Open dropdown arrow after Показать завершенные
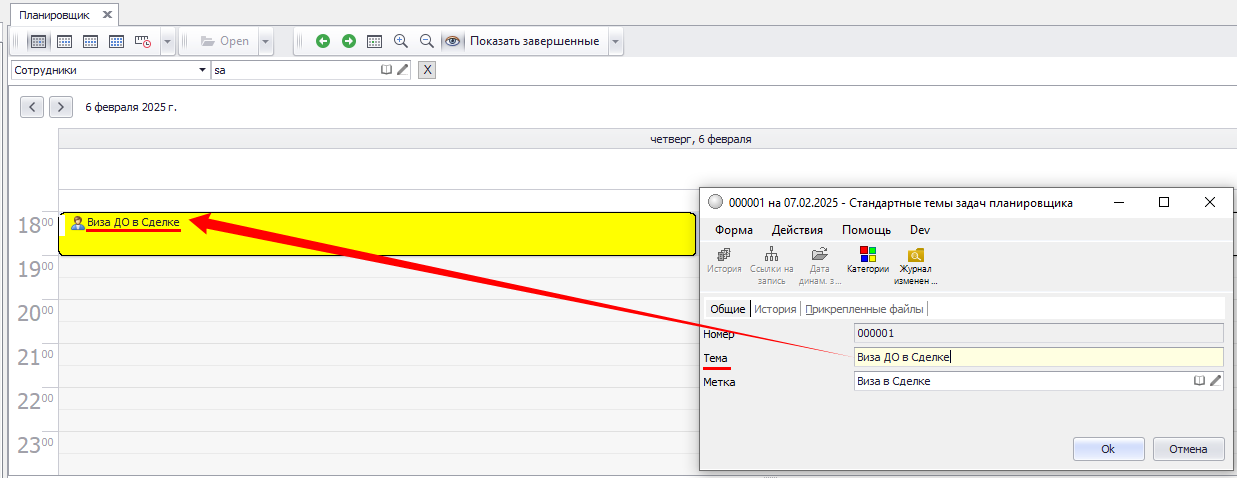1237x478 pixels. tap(615, 41)
